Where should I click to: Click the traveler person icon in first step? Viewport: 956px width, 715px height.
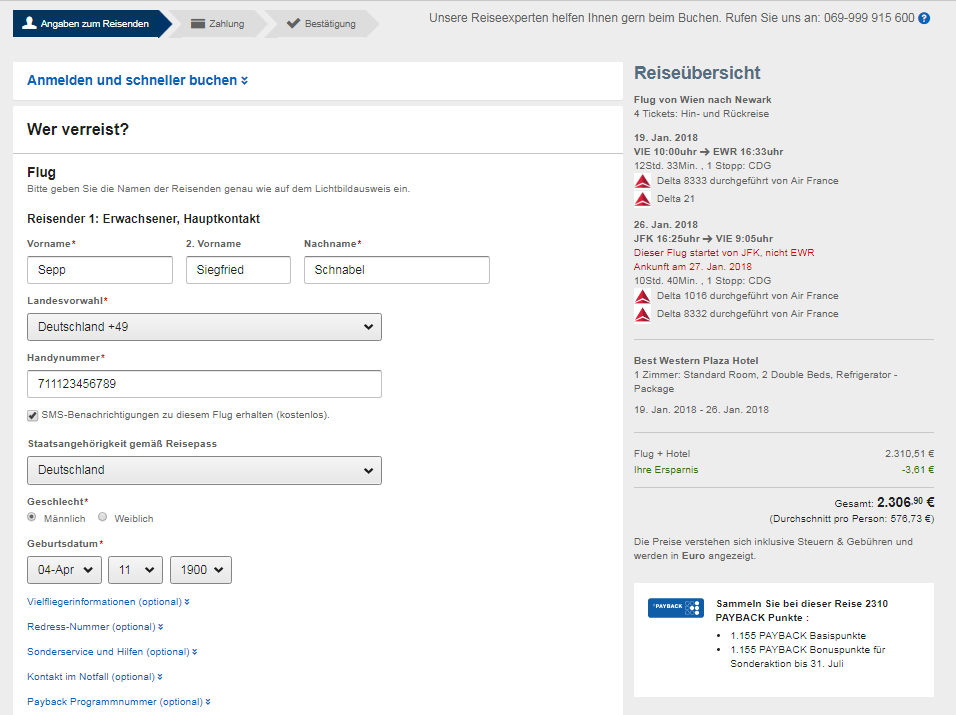coord(29,23)
